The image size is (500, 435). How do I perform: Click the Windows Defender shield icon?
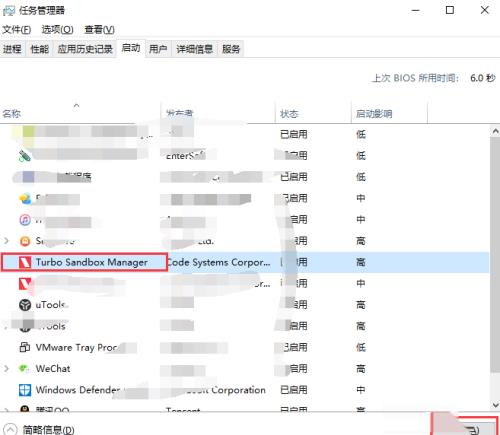pyautogui.click(x=25, y=390)
